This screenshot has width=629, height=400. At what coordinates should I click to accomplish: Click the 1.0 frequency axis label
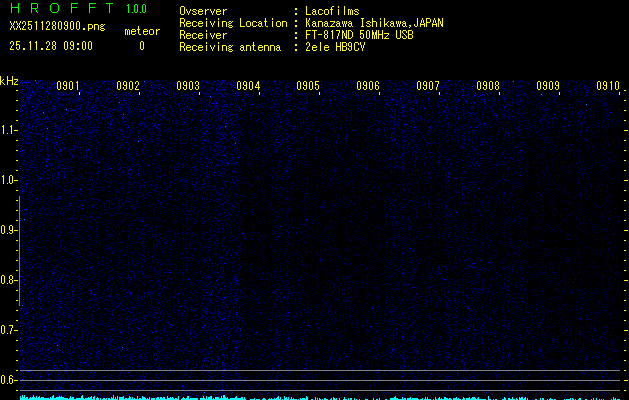pos(9,180)
